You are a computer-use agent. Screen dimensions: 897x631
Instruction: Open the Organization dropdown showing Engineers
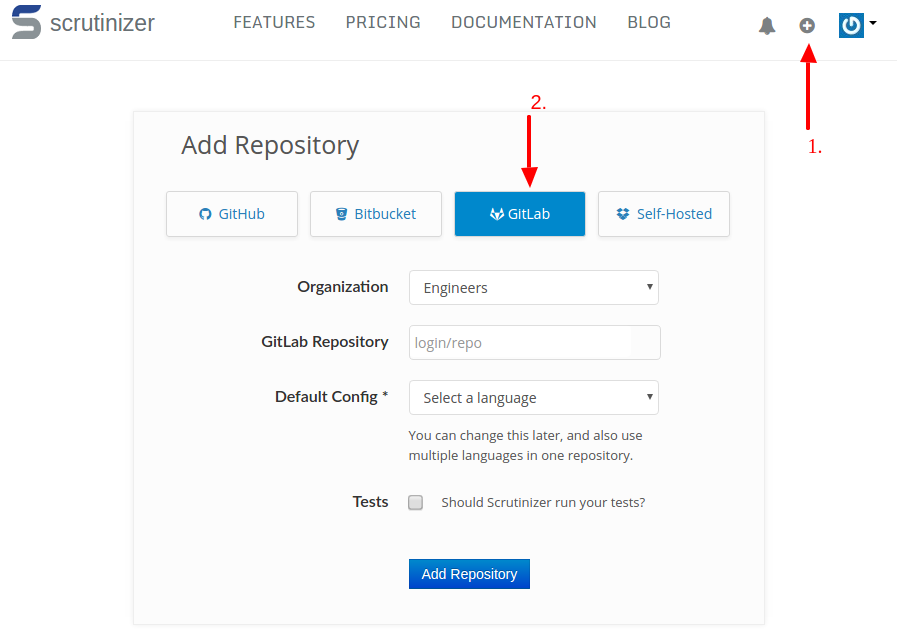click(534, 288)
